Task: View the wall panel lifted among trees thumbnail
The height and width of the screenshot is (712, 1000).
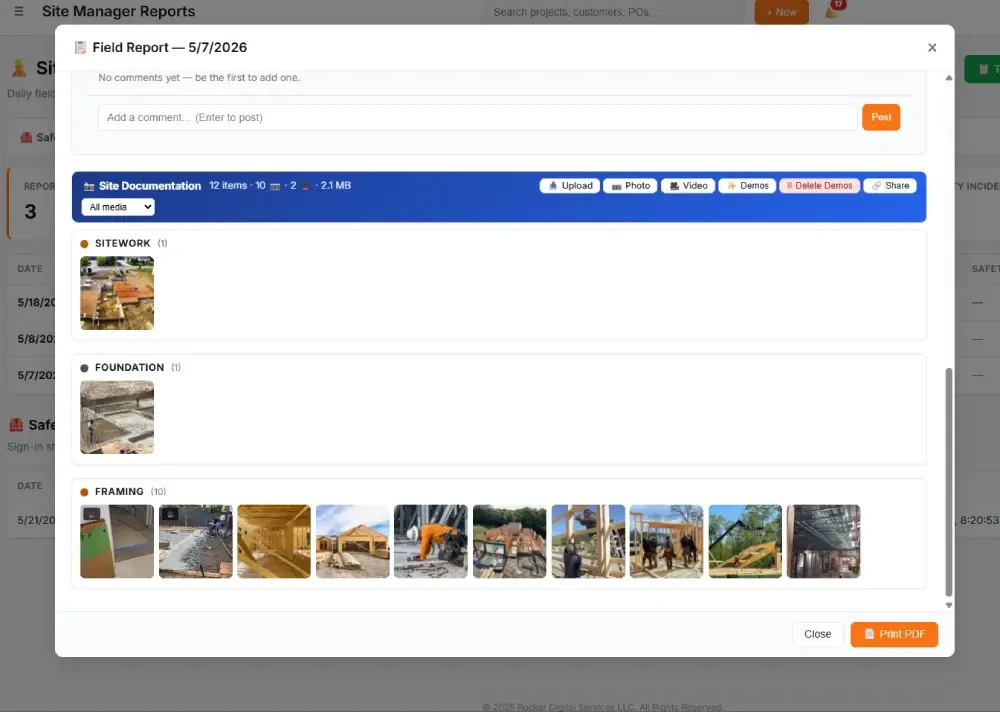Action: [745, 542]
